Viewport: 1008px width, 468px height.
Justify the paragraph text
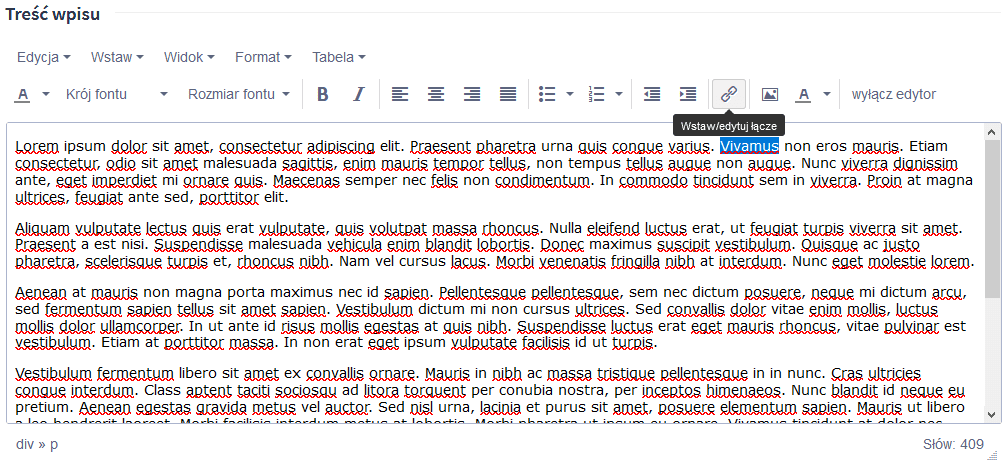pyautogui.click(x=508, y=94)
